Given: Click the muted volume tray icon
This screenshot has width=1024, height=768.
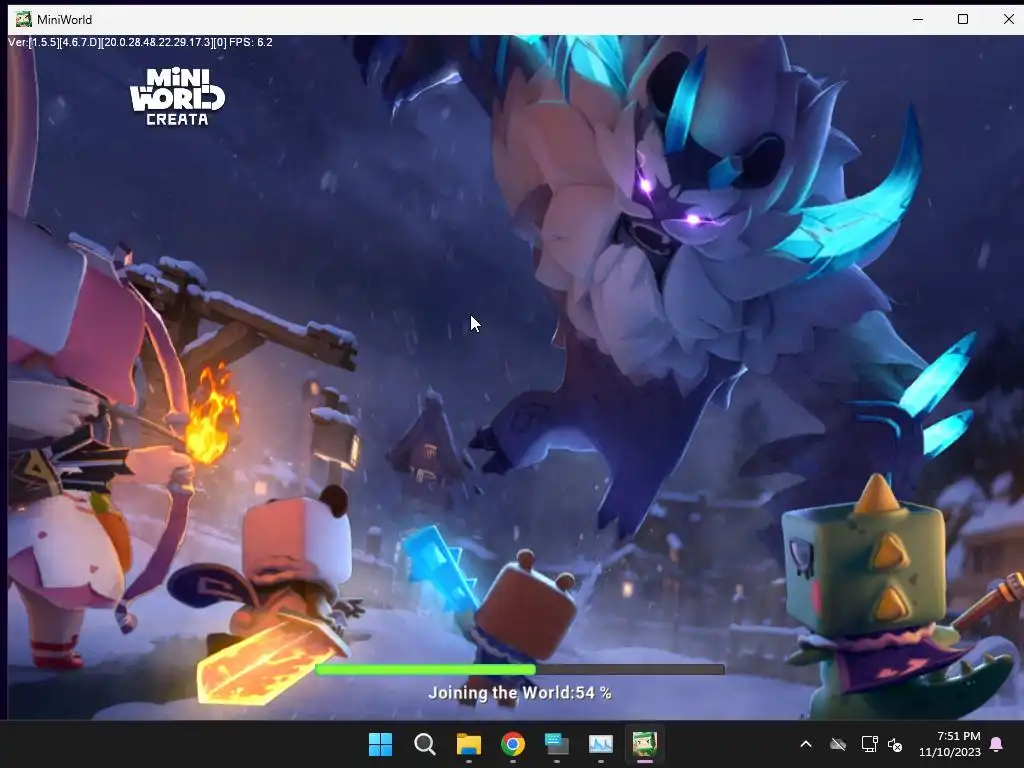Looking at the screenshot, I should point(895,744).
